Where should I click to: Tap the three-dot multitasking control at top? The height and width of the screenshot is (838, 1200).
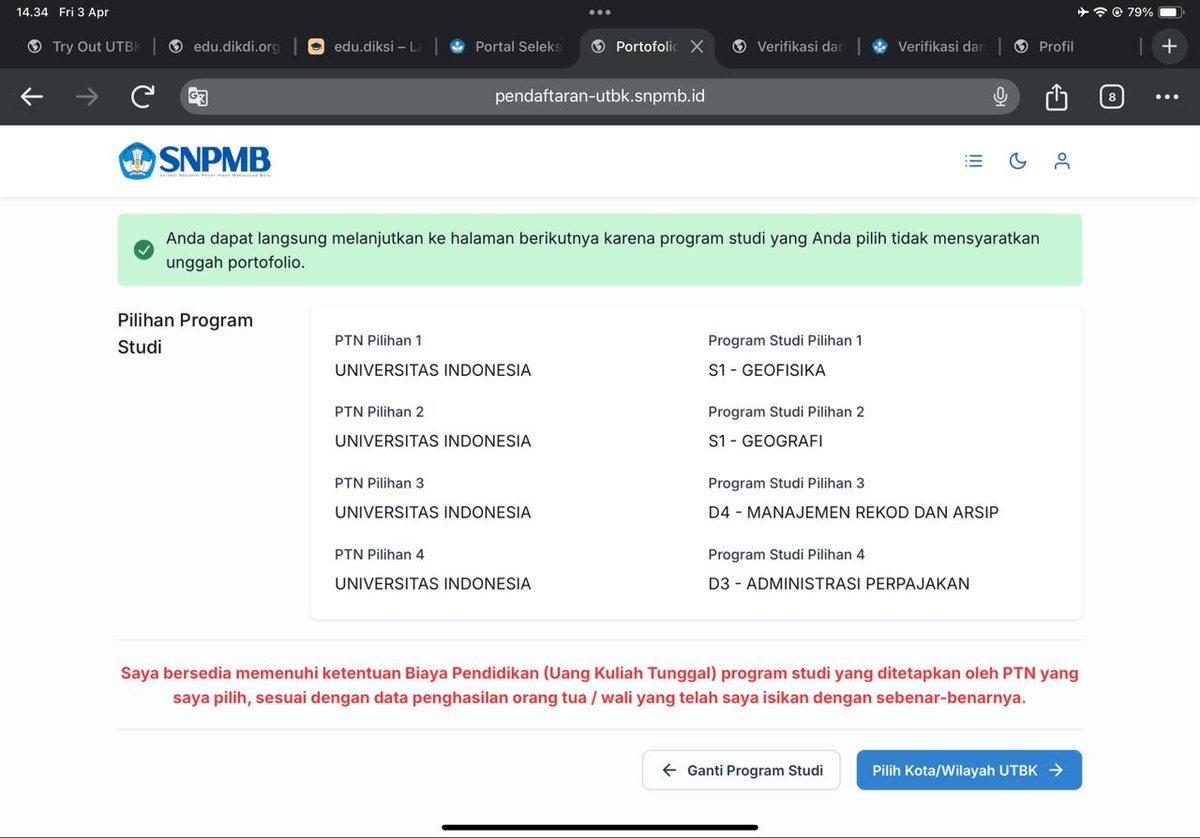click(600, 12)
